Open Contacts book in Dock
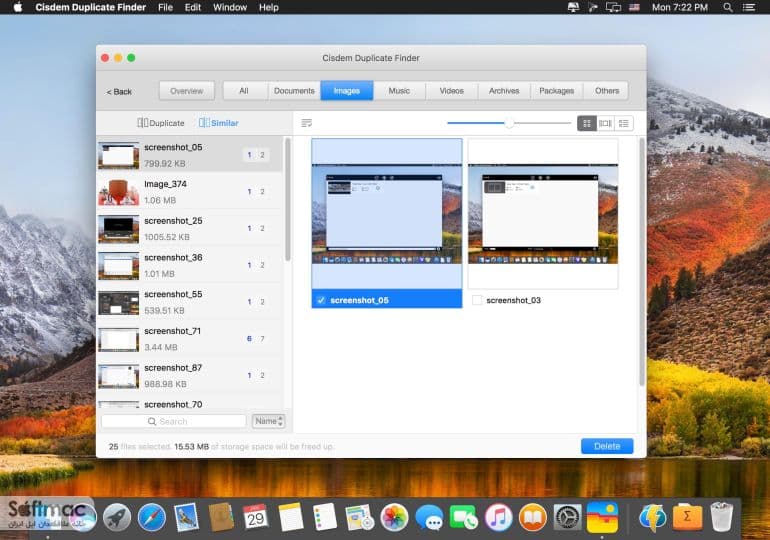 (221, 517)
